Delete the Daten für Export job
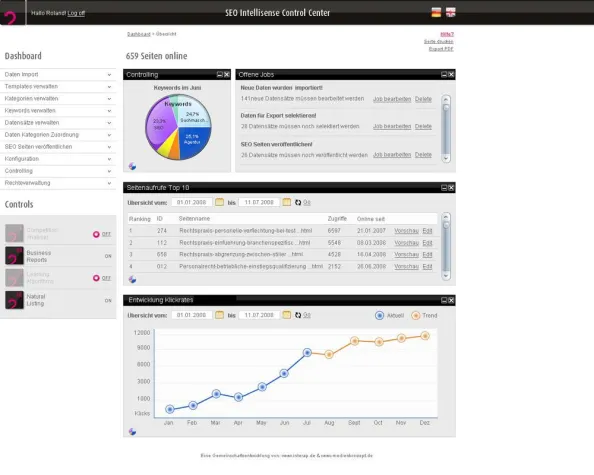594x475 pixels. pos(423,127)
